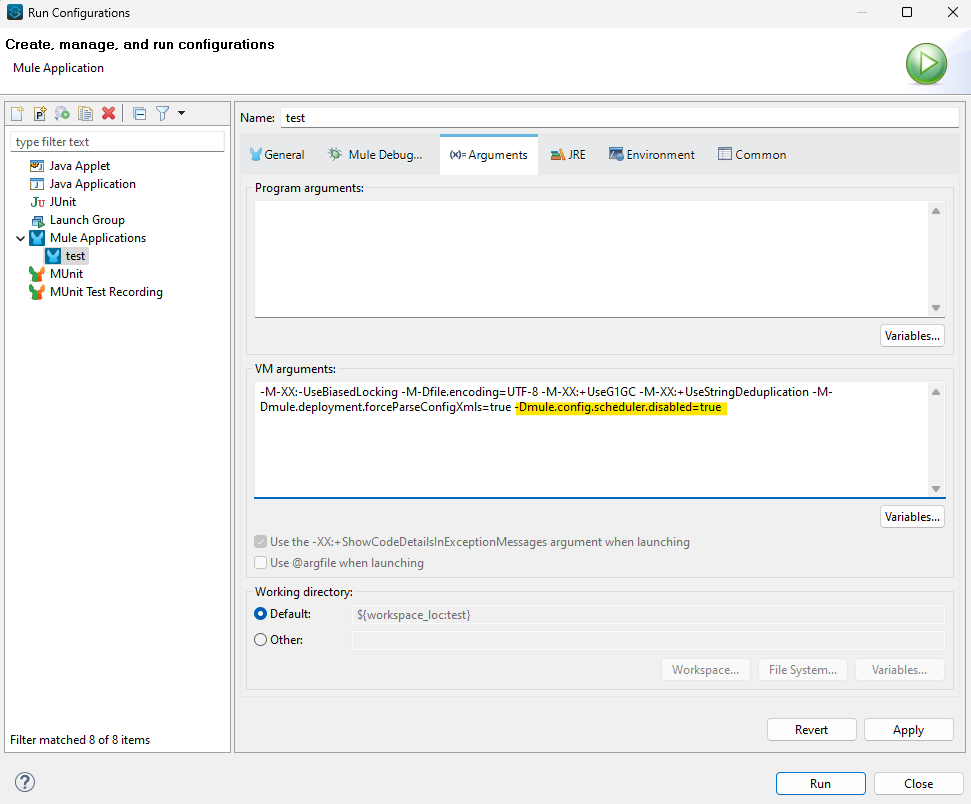Image resolution: width=971 pixels, height=804 pixels.
Task: Switch to the General tab
Action: click(x=277, y=155)
